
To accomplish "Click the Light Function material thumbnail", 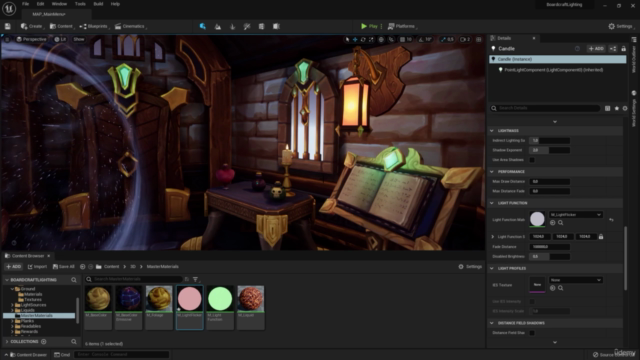I will click(537, 219).
